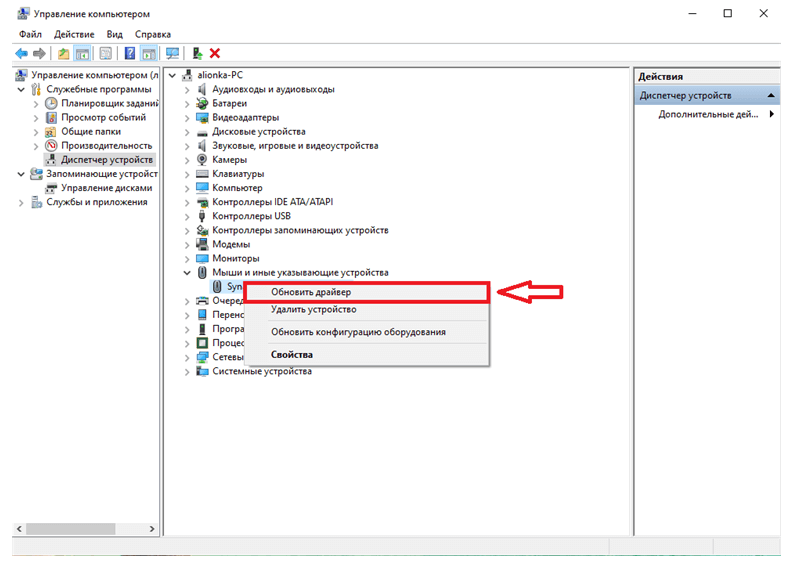Viewport: 808px width, 563px height.
Task: Click the shared folder icon beside Общие папки
Action: click(50, 132)
